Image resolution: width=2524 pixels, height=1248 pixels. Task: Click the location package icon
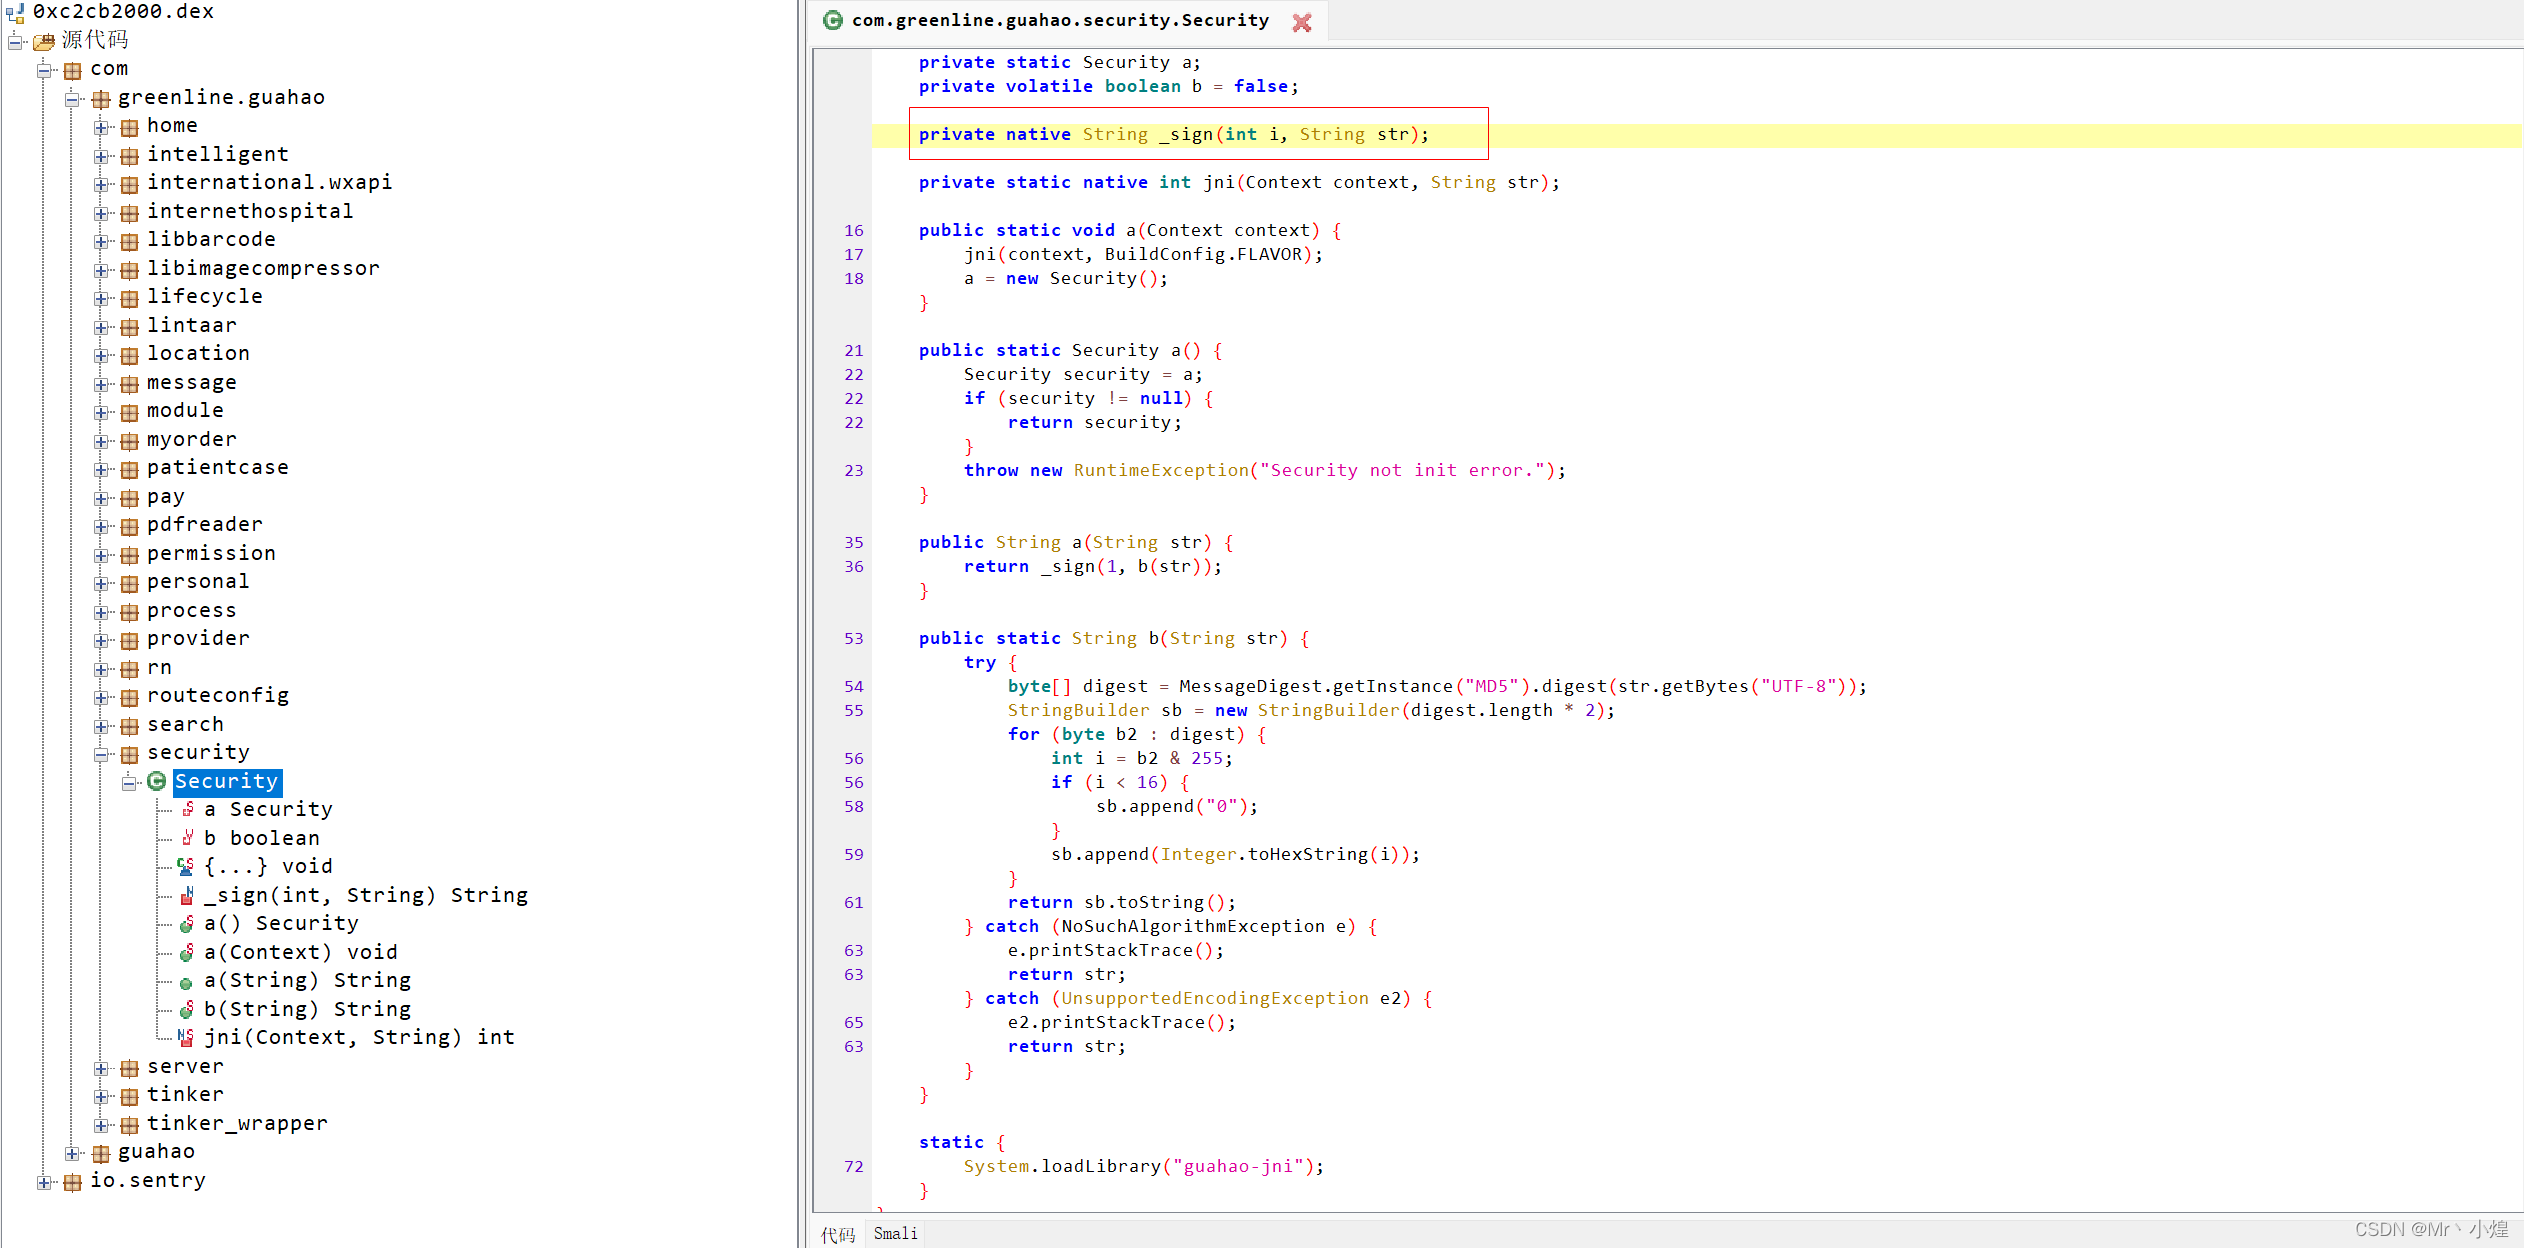tap(129, 355)
